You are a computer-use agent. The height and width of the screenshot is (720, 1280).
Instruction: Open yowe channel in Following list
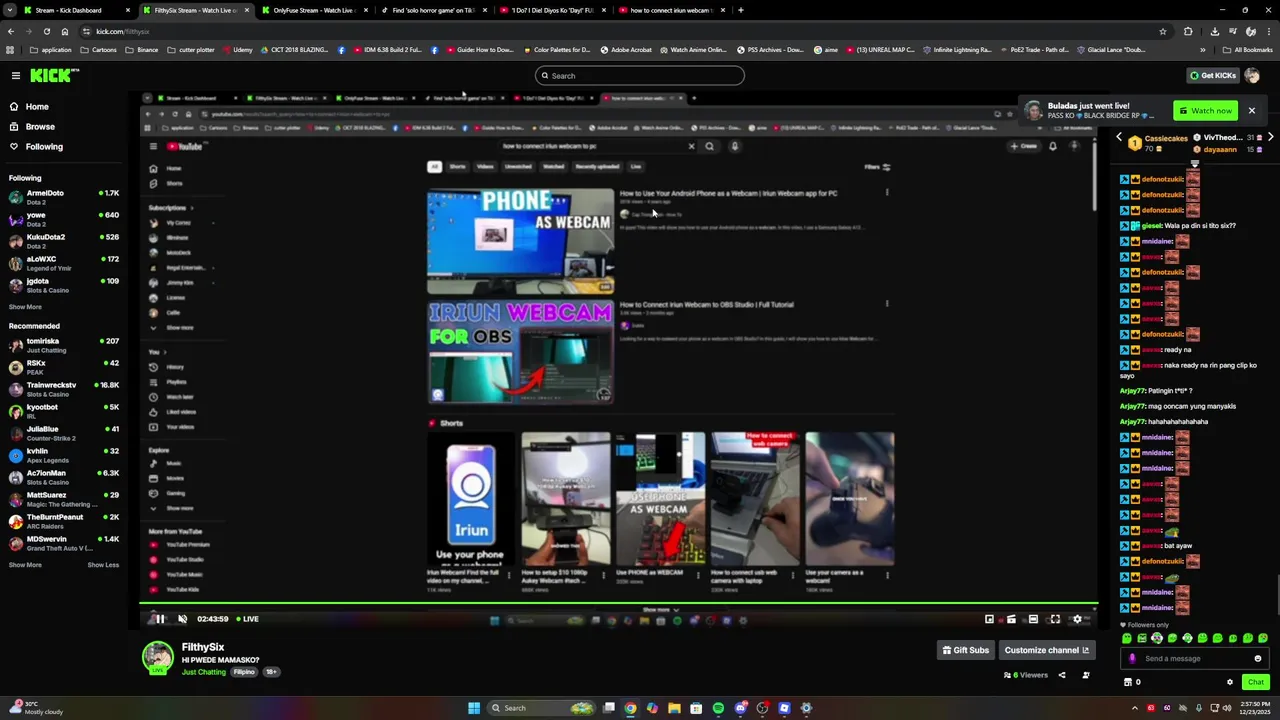(64, 219)
